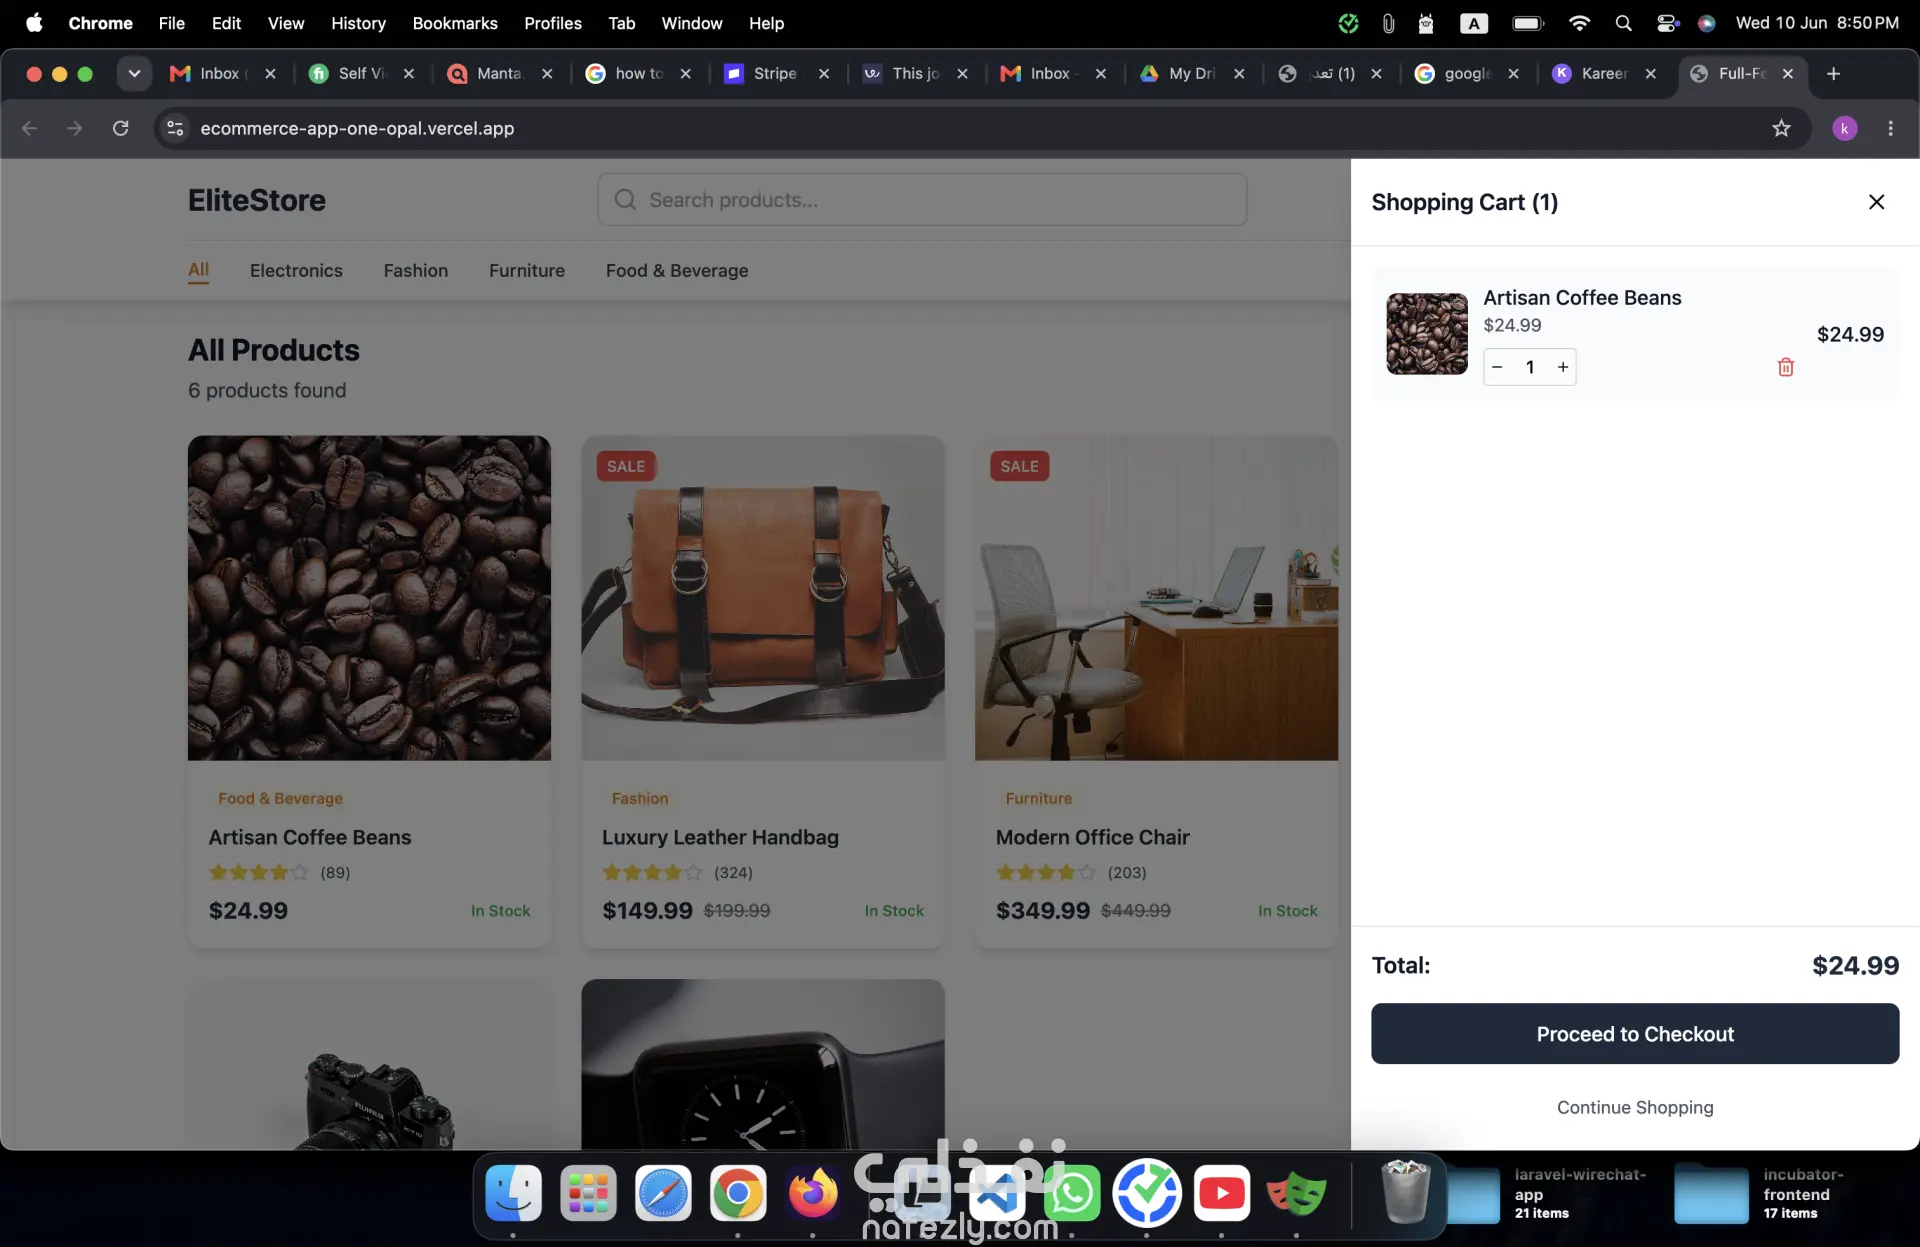Open Google Chrome from the Dock

click(738, 1193)
